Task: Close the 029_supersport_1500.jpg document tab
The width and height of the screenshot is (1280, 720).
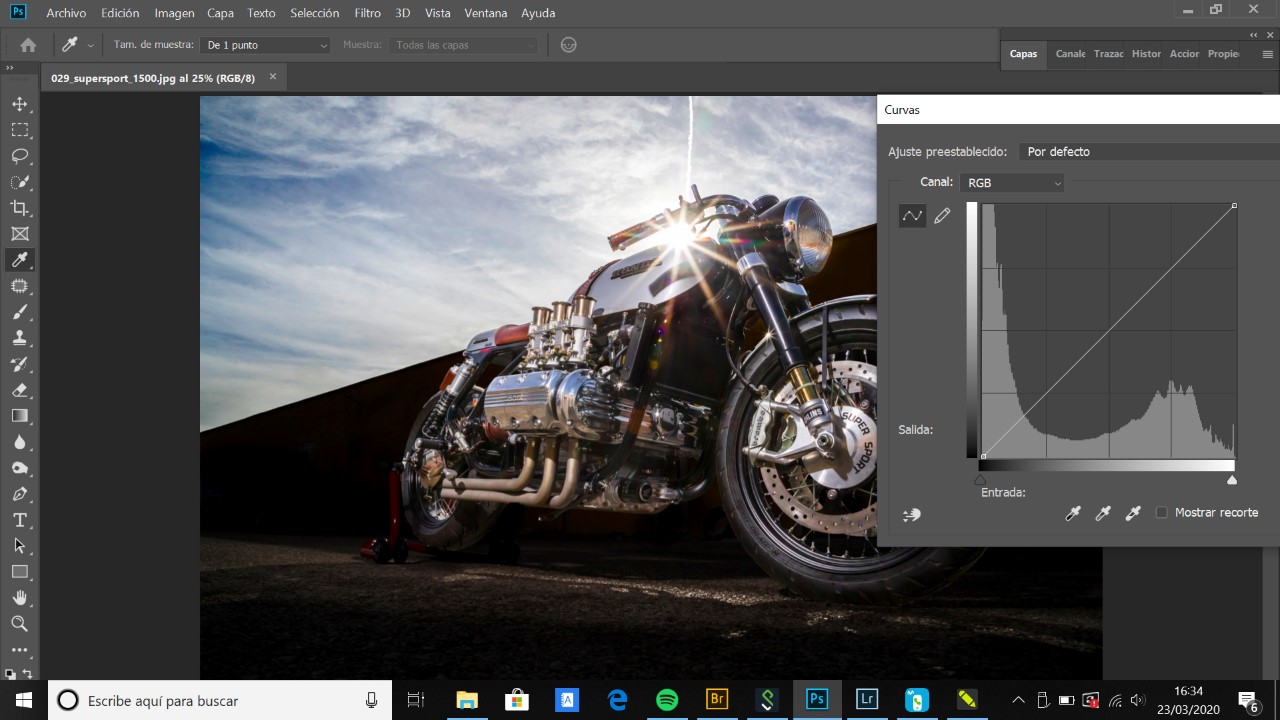Action: (273, 77)
